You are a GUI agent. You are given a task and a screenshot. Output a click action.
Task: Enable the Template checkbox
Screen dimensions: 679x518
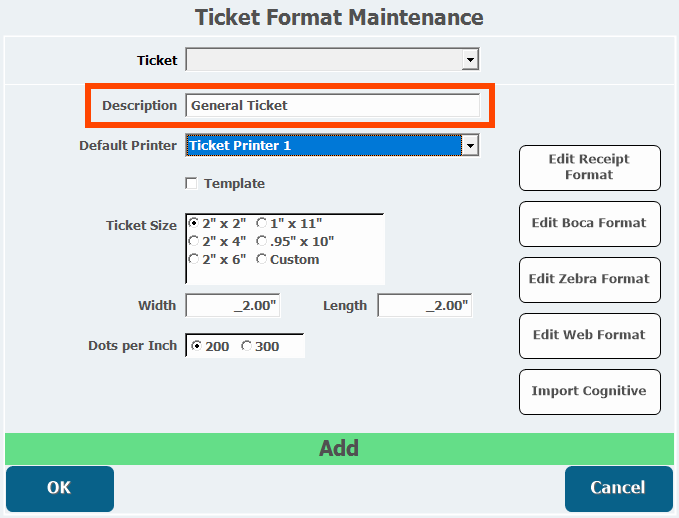(191, 184)
